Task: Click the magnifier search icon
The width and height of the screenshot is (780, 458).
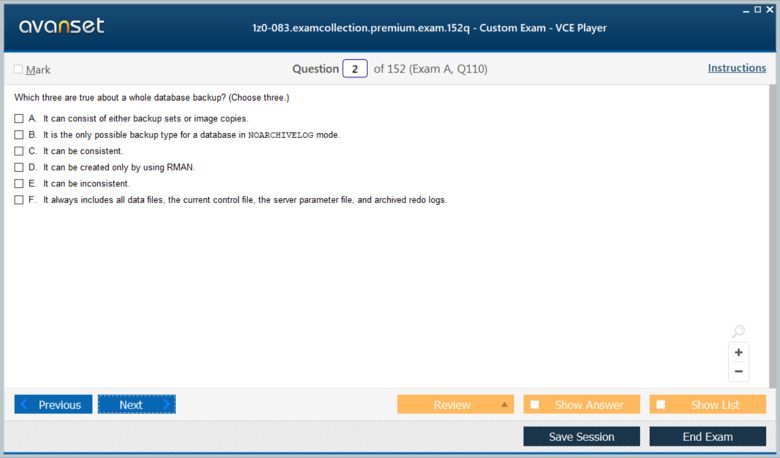Action: coord(738,331)
